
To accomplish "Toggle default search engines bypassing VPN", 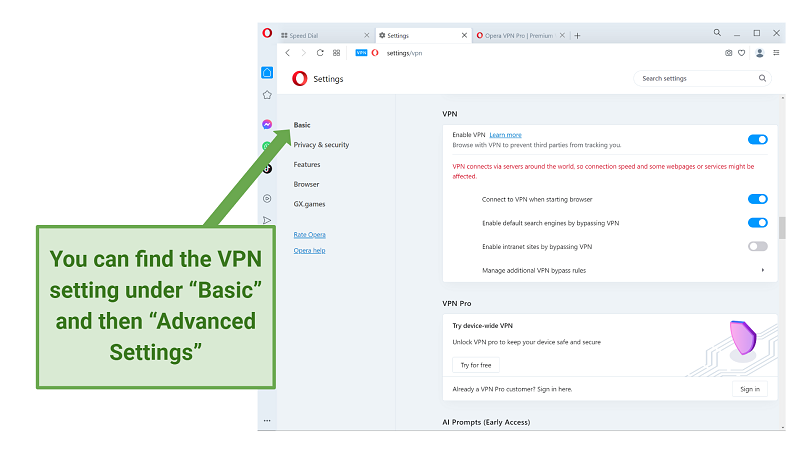I will point(758,223).
